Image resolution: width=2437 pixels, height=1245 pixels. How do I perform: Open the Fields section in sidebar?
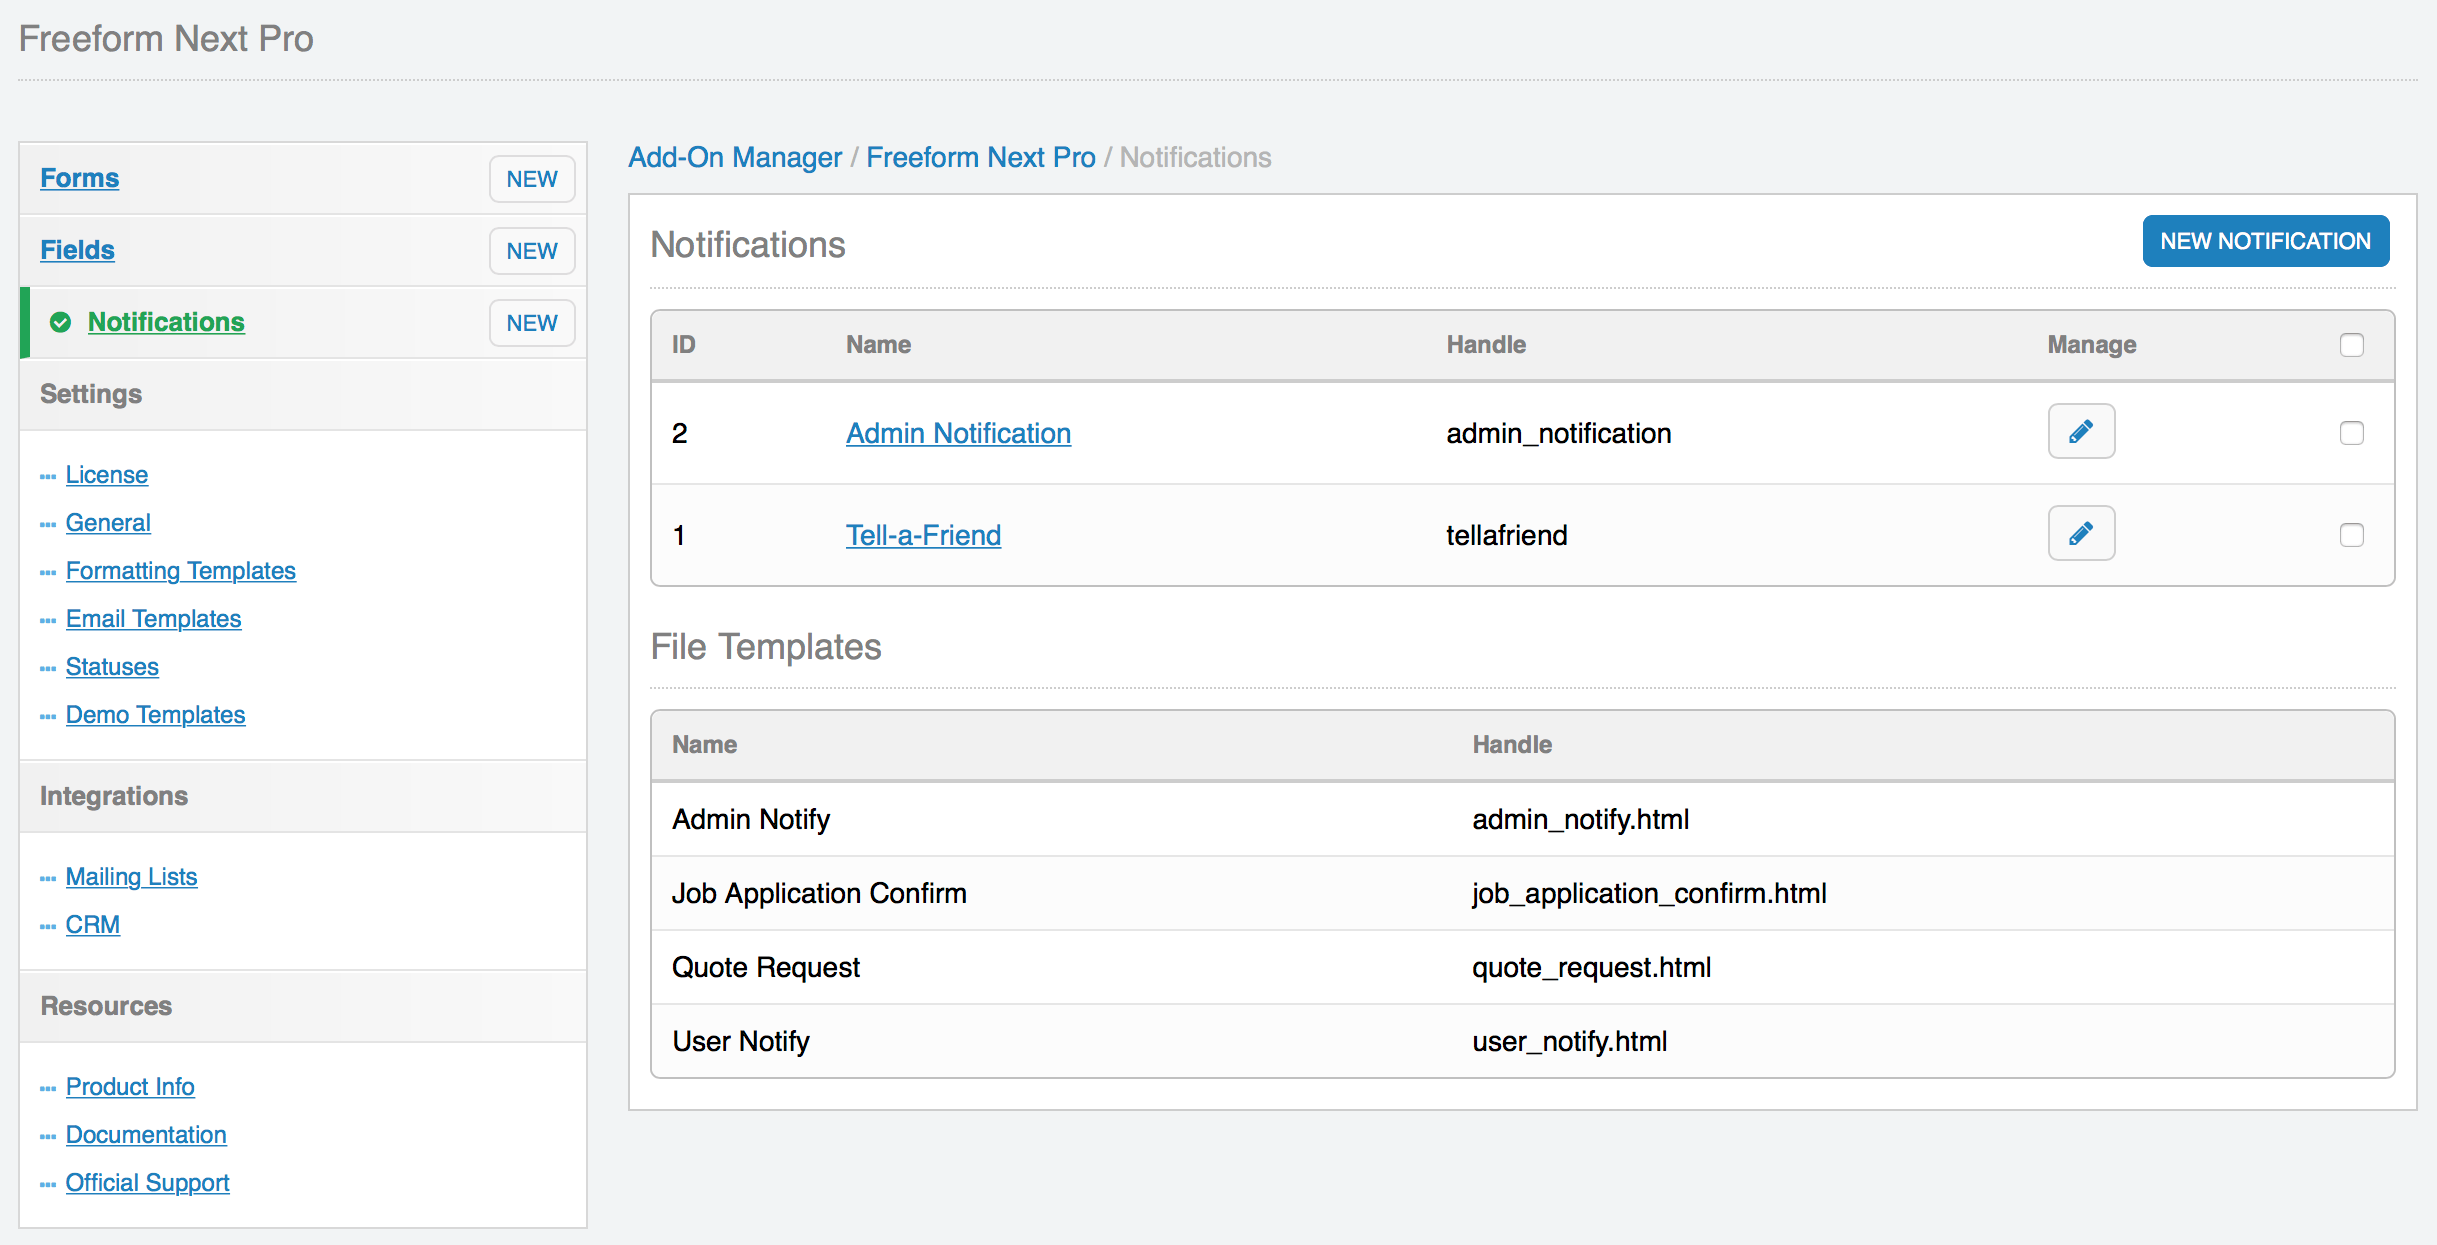(77, 250)
